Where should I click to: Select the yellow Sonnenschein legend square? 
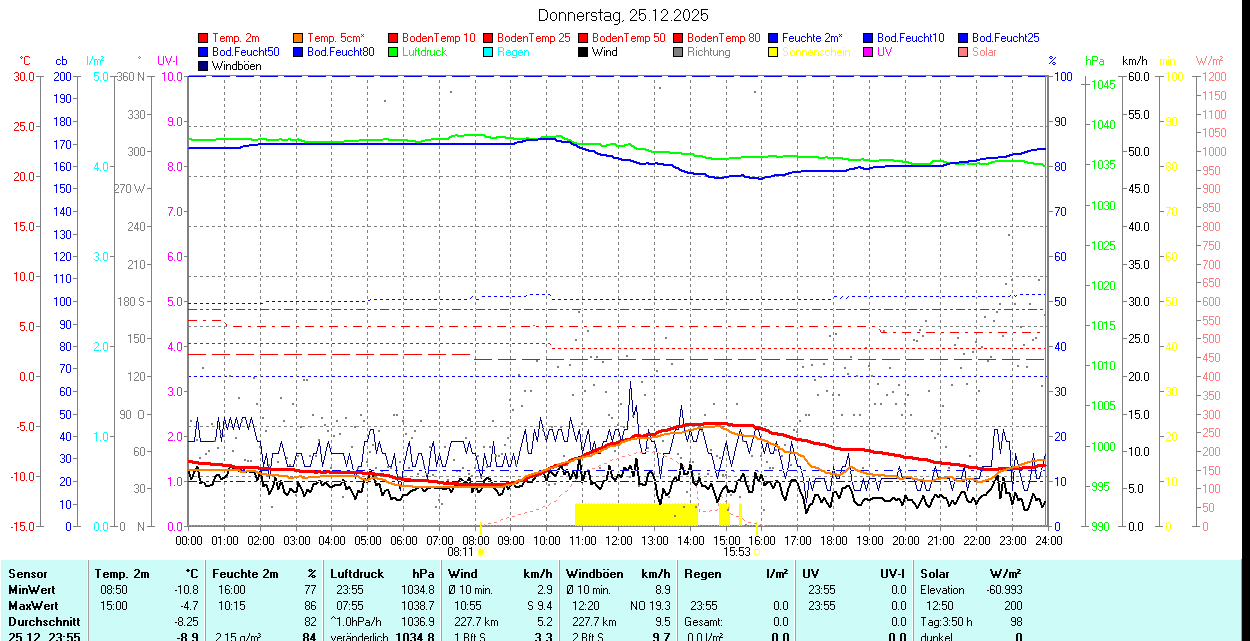coord(774,52)
